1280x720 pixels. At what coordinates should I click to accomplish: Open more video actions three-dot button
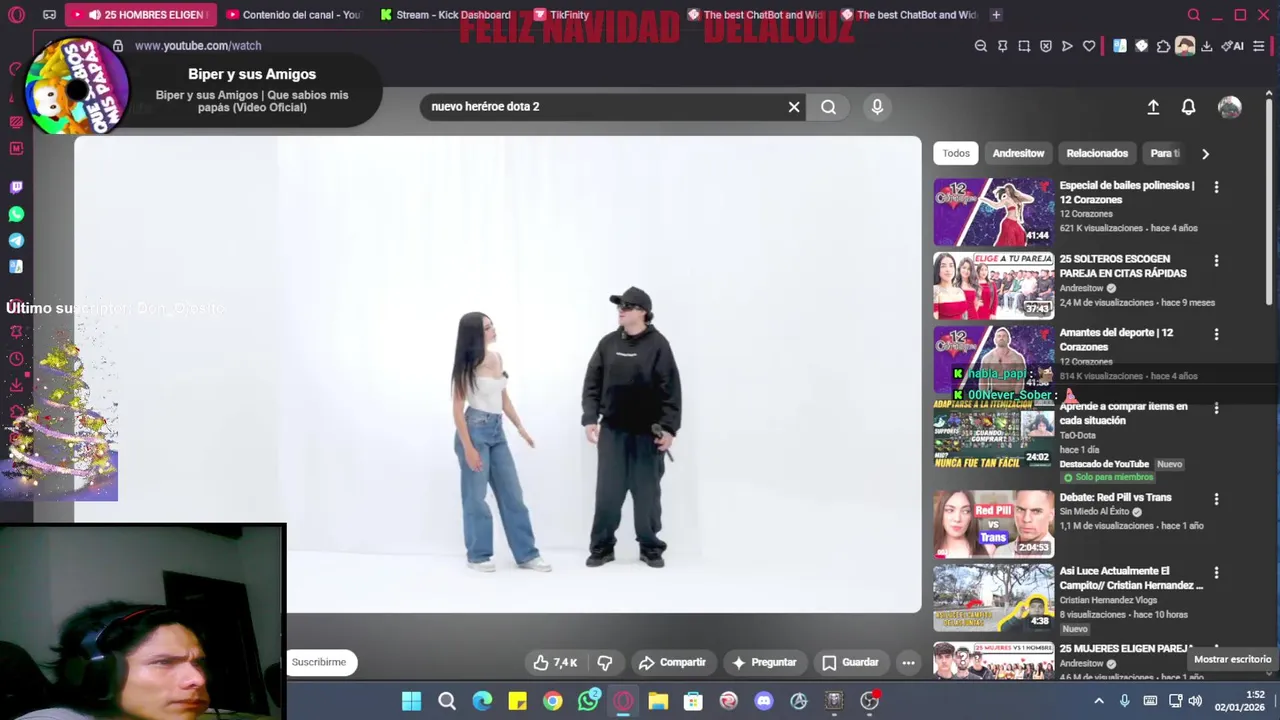tap(908, 662)
